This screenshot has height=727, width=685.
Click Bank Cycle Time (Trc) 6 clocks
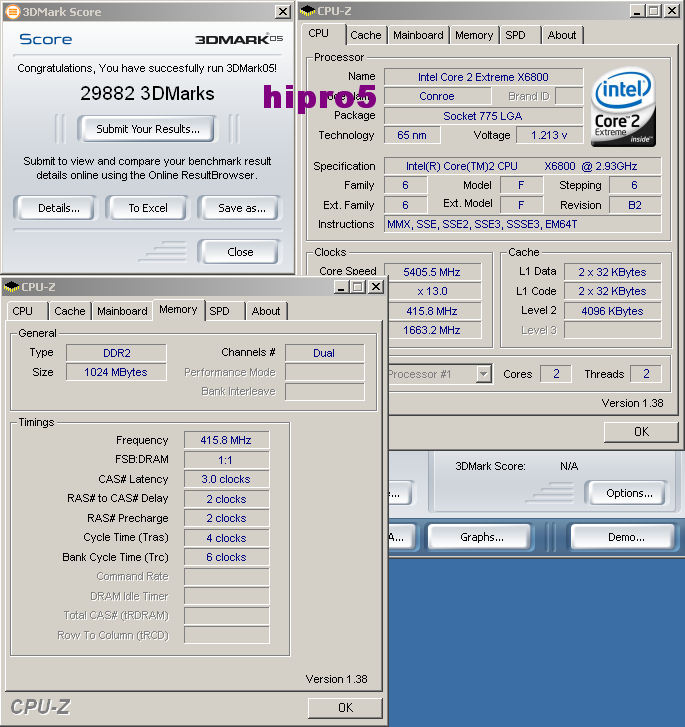[226, 557]
